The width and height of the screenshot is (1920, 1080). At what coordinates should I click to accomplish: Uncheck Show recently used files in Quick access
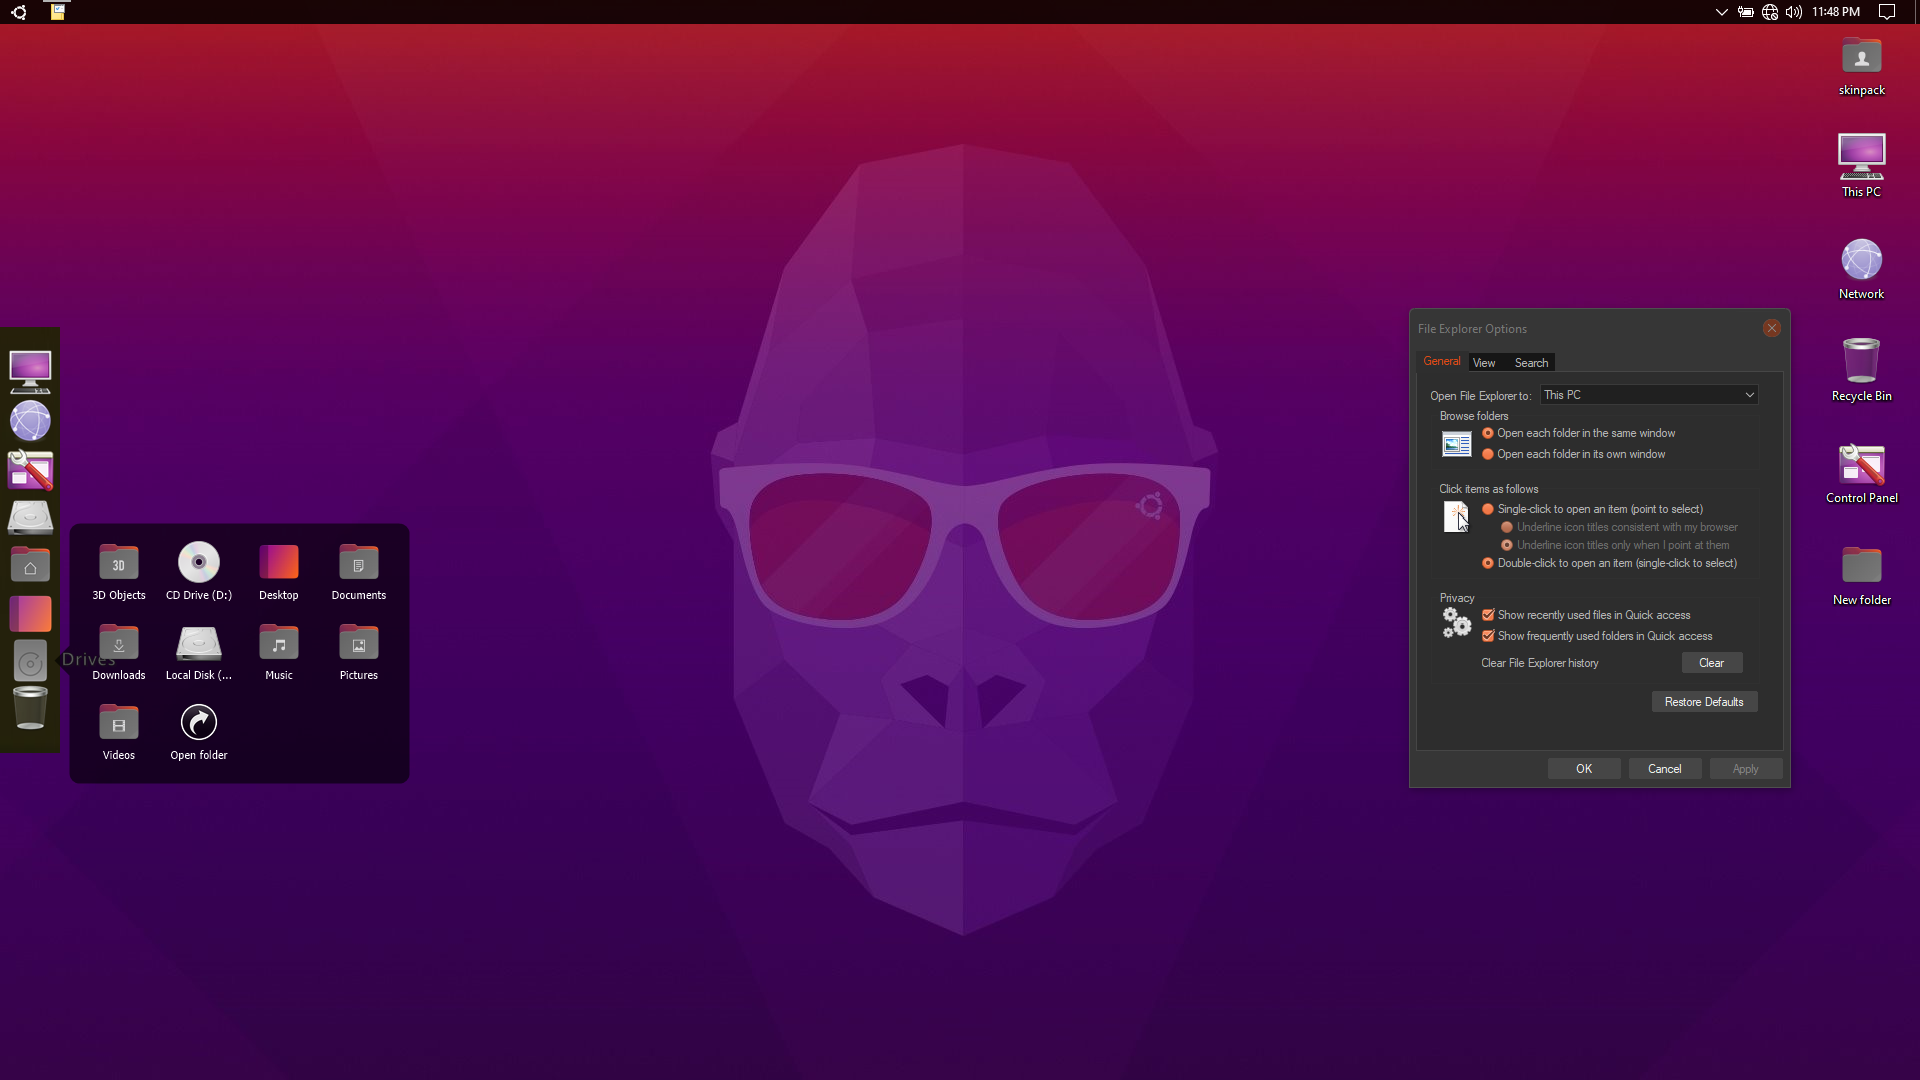[1488, 615]
